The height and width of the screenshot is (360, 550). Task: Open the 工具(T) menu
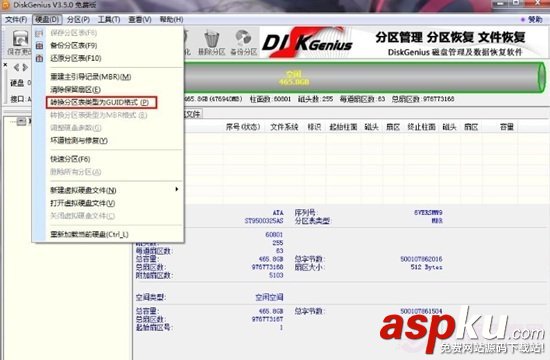coord(109,19)
